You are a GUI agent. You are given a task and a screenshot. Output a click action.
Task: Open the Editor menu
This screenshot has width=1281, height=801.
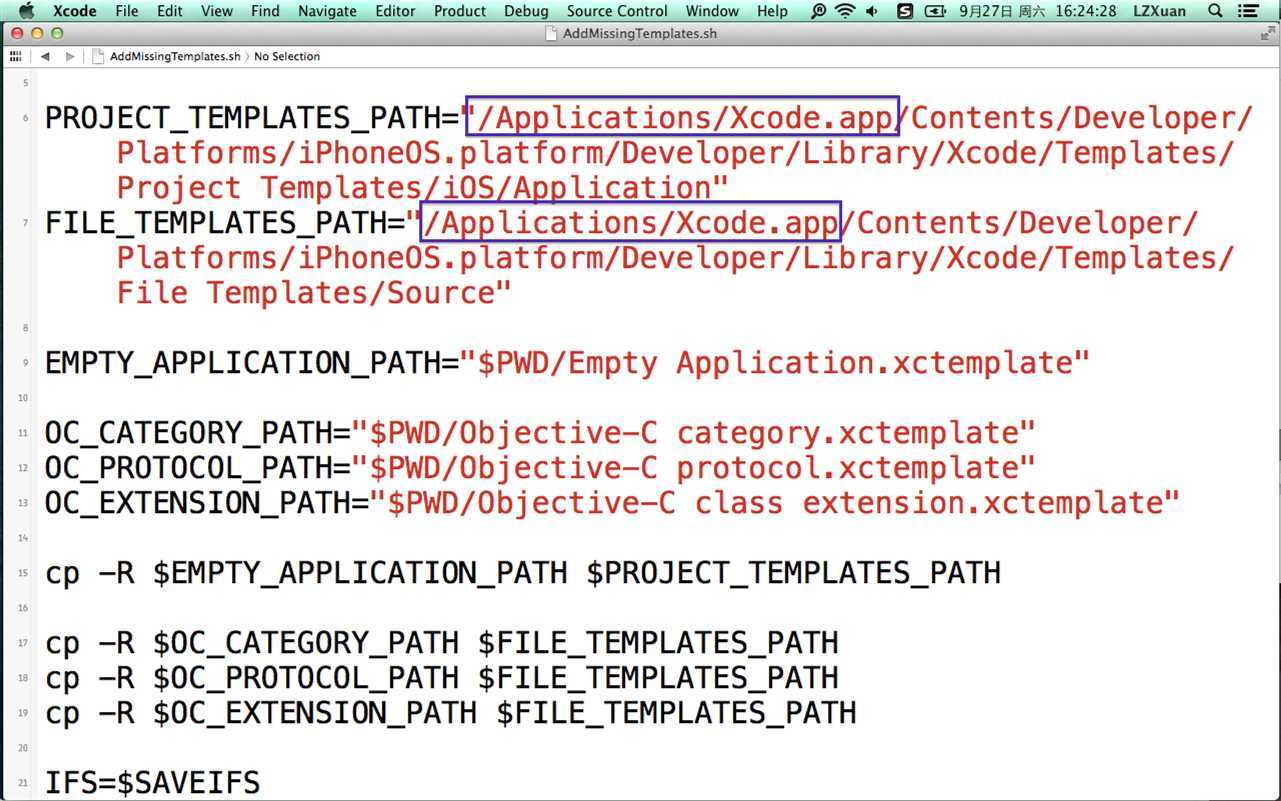tap(395, 11)
